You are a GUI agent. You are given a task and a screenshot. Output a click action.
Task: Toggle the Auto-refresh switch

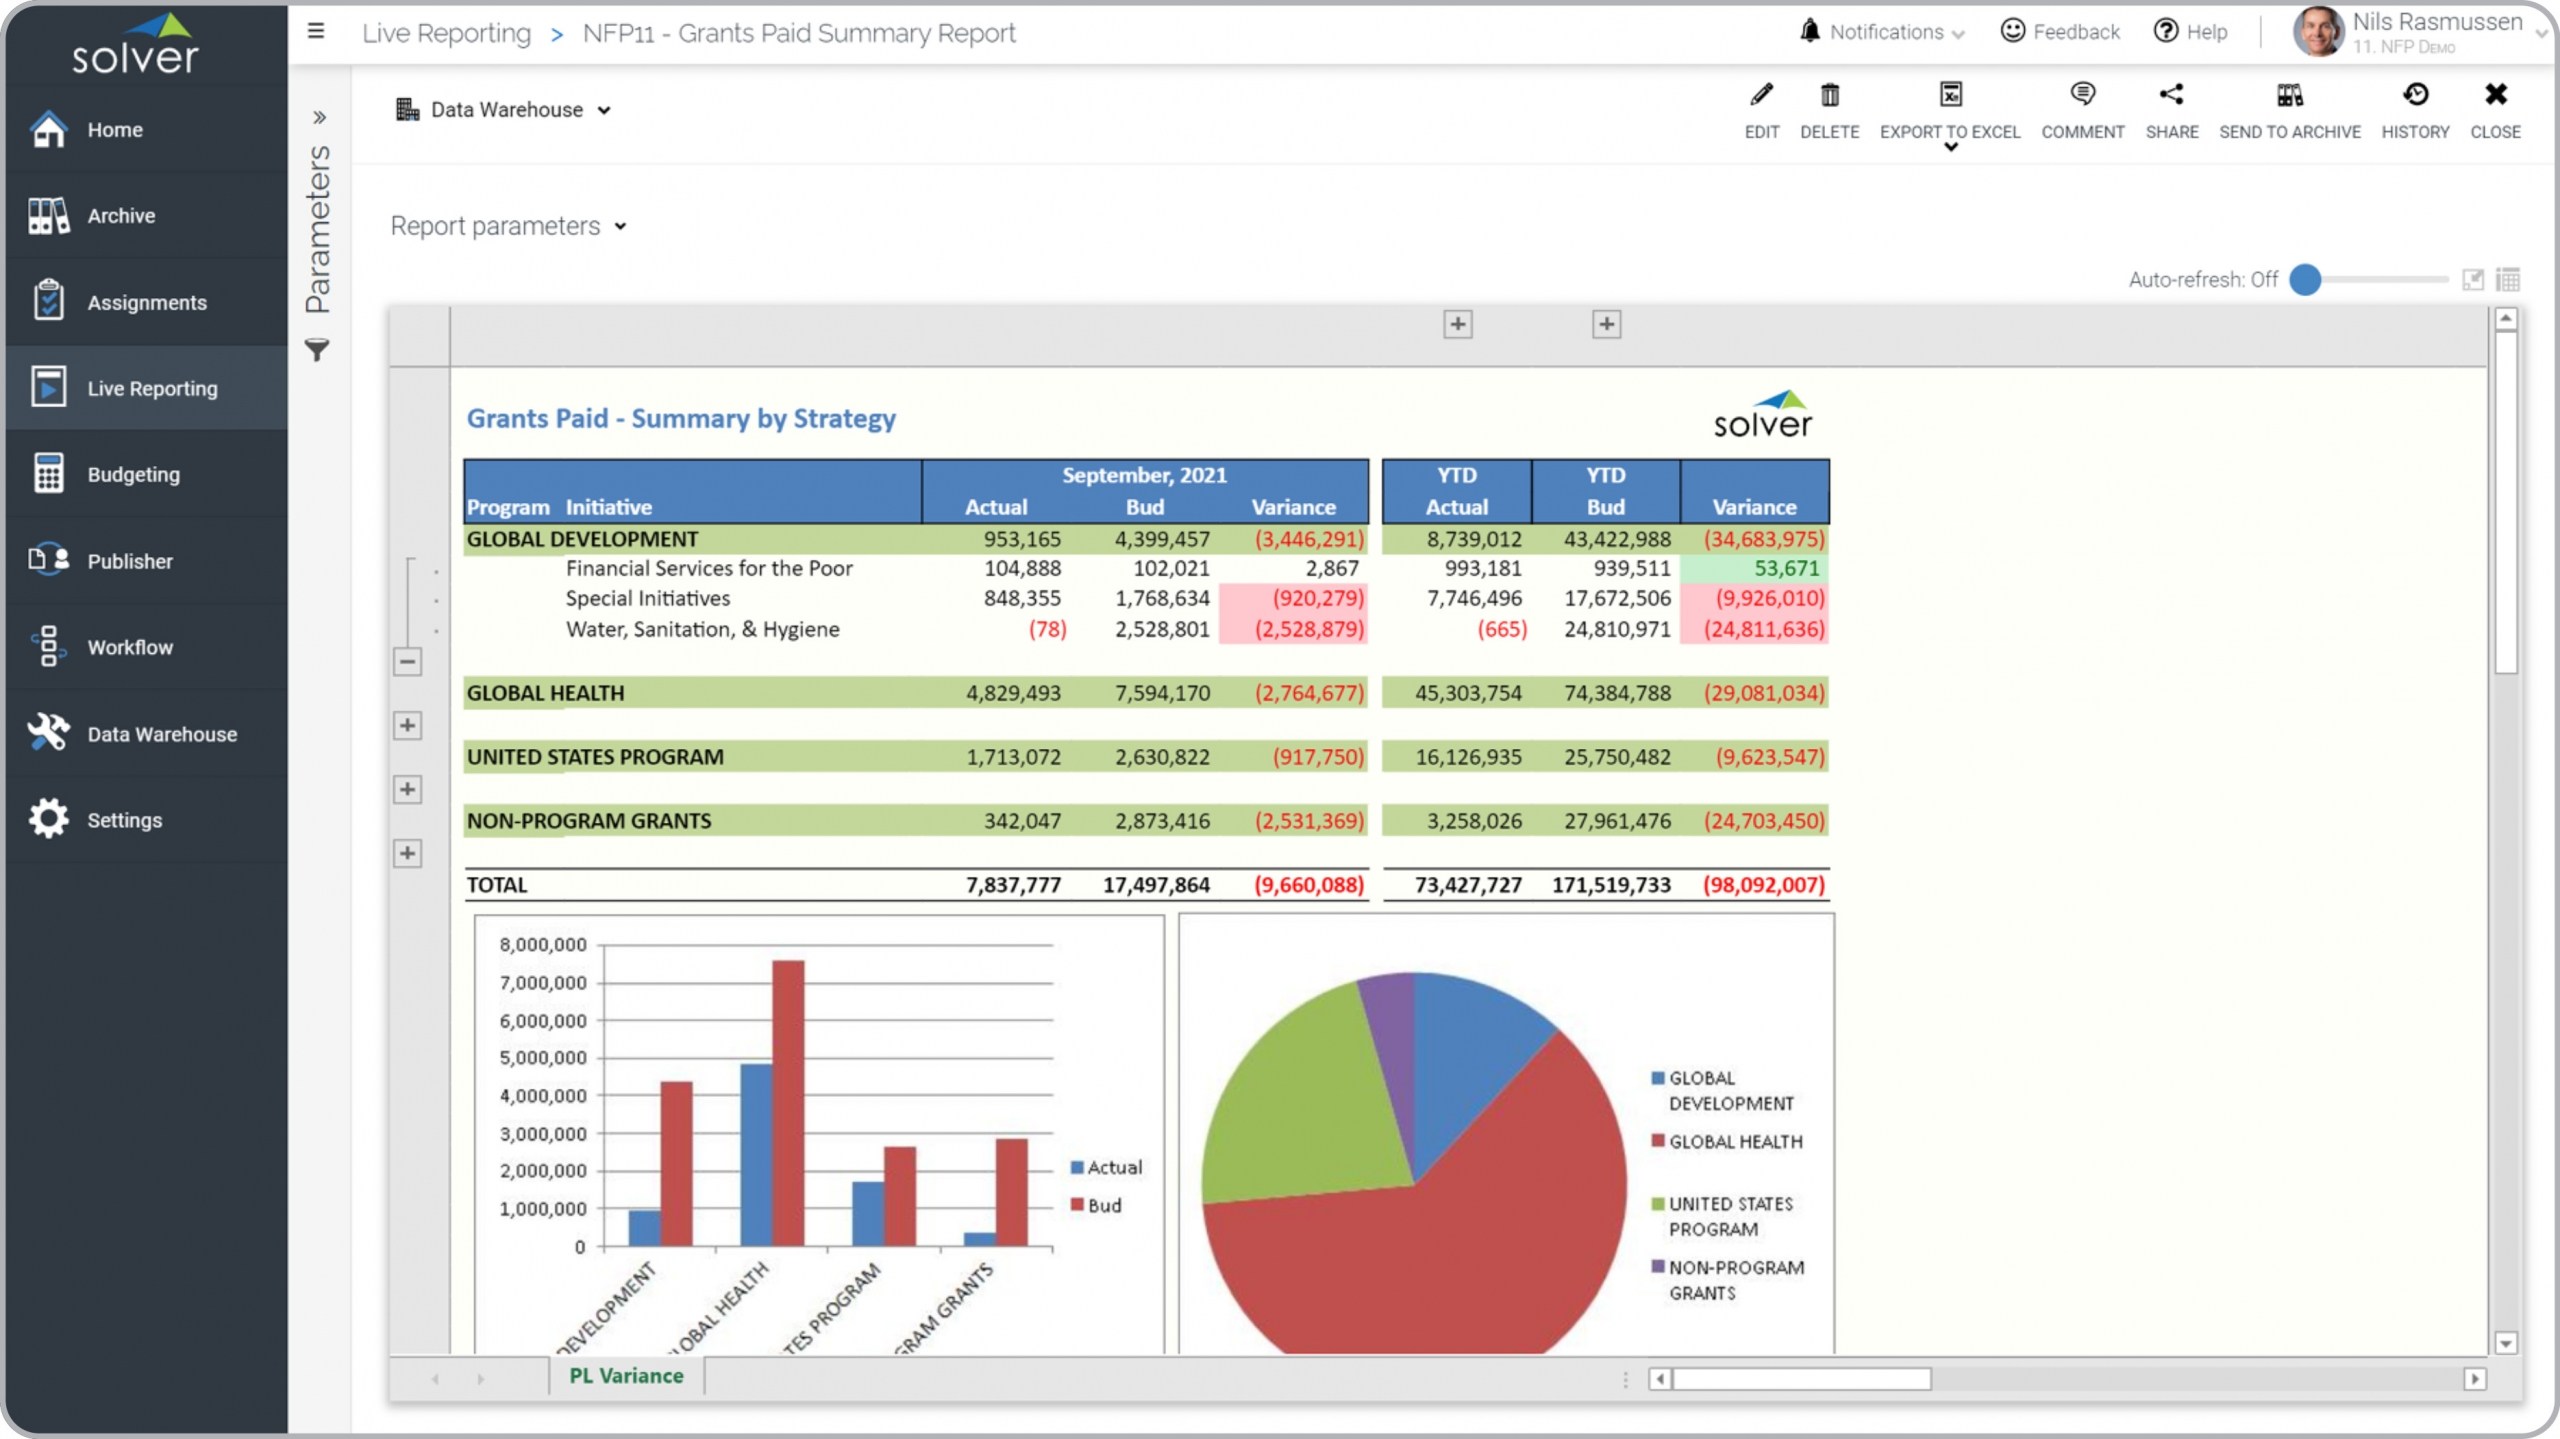coord(2306,280)
